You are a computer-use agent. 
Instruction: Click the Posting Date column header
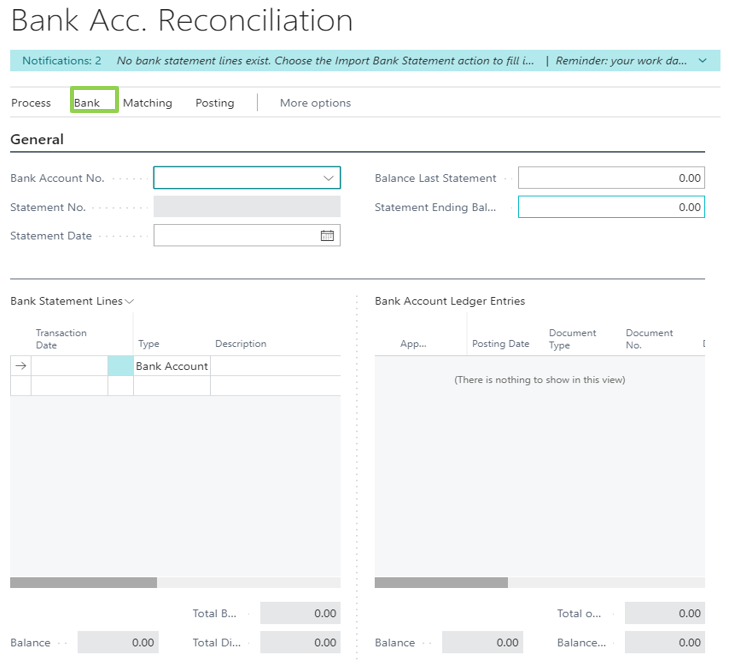pyautogui.click(x=500, y=344)
